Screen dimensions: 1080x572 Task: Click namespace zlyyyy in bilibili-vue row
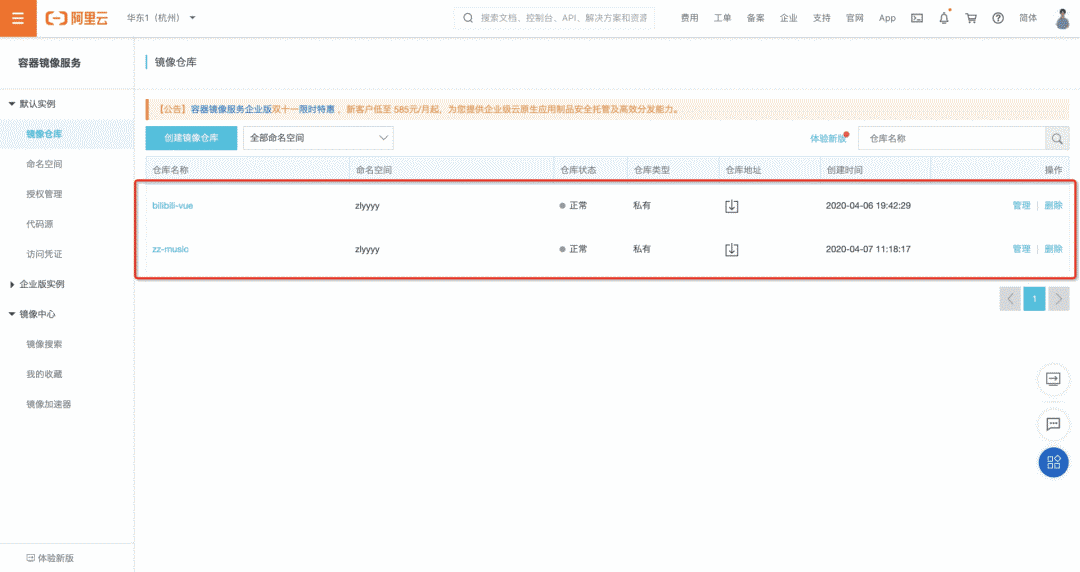[x=367, y=205]
